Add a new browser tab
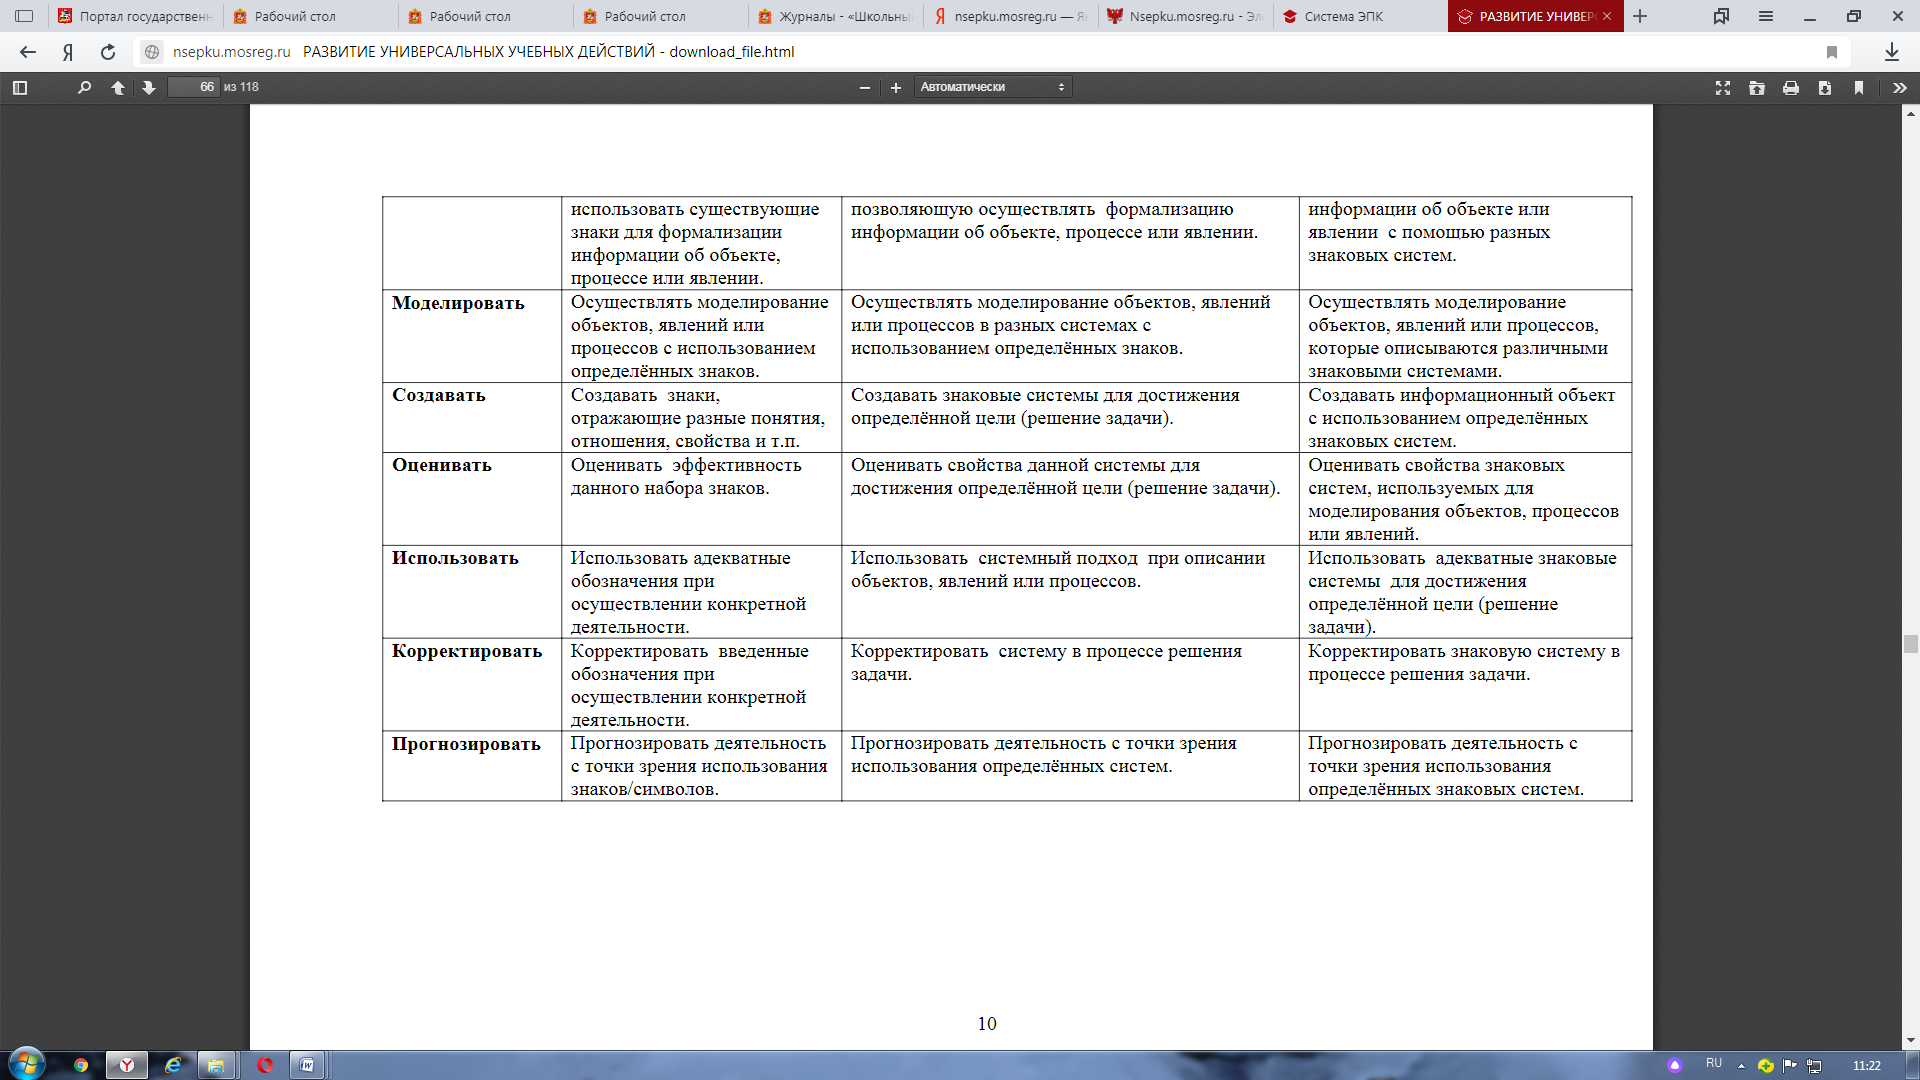Image resolution: width=1920 pixels, height=1080 pixels. 1640,16
